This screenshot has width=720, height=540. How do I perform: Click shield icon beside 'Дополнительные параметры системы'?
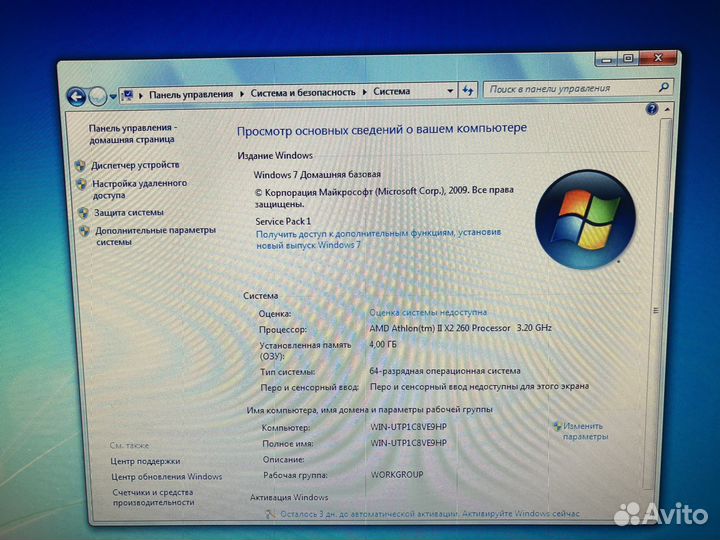[84, 231]
